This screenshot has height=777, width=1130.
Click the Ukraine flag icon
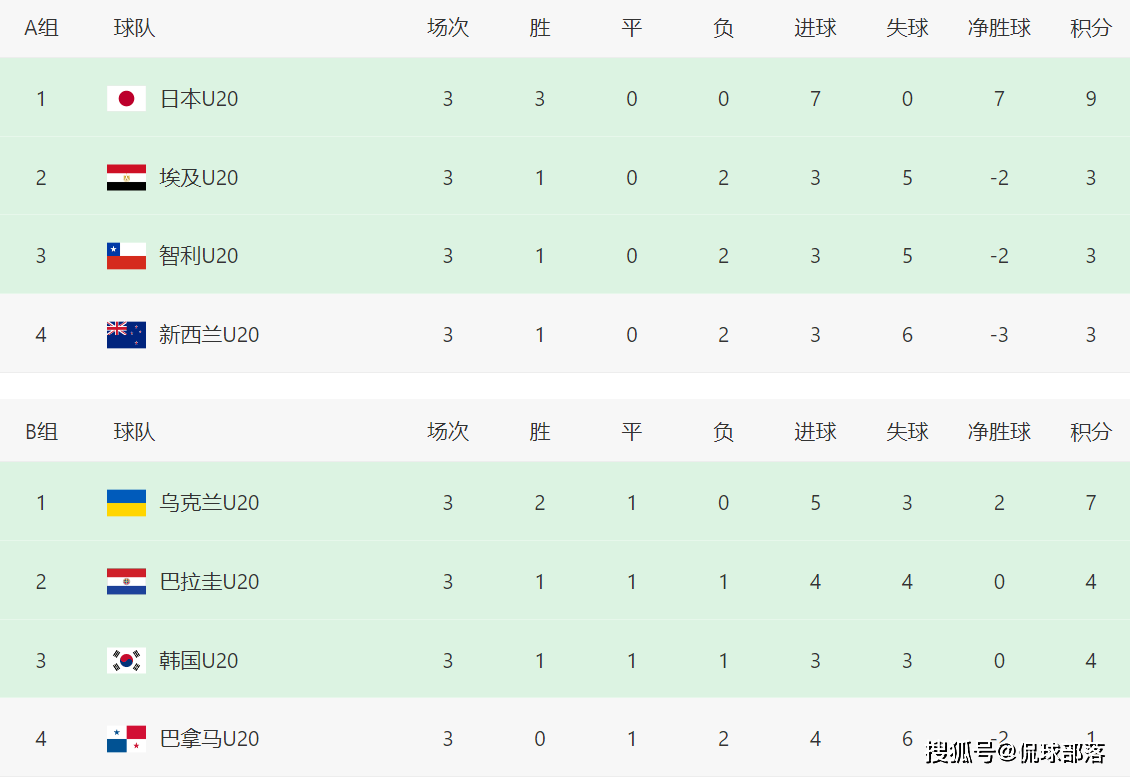click(126, 502)
